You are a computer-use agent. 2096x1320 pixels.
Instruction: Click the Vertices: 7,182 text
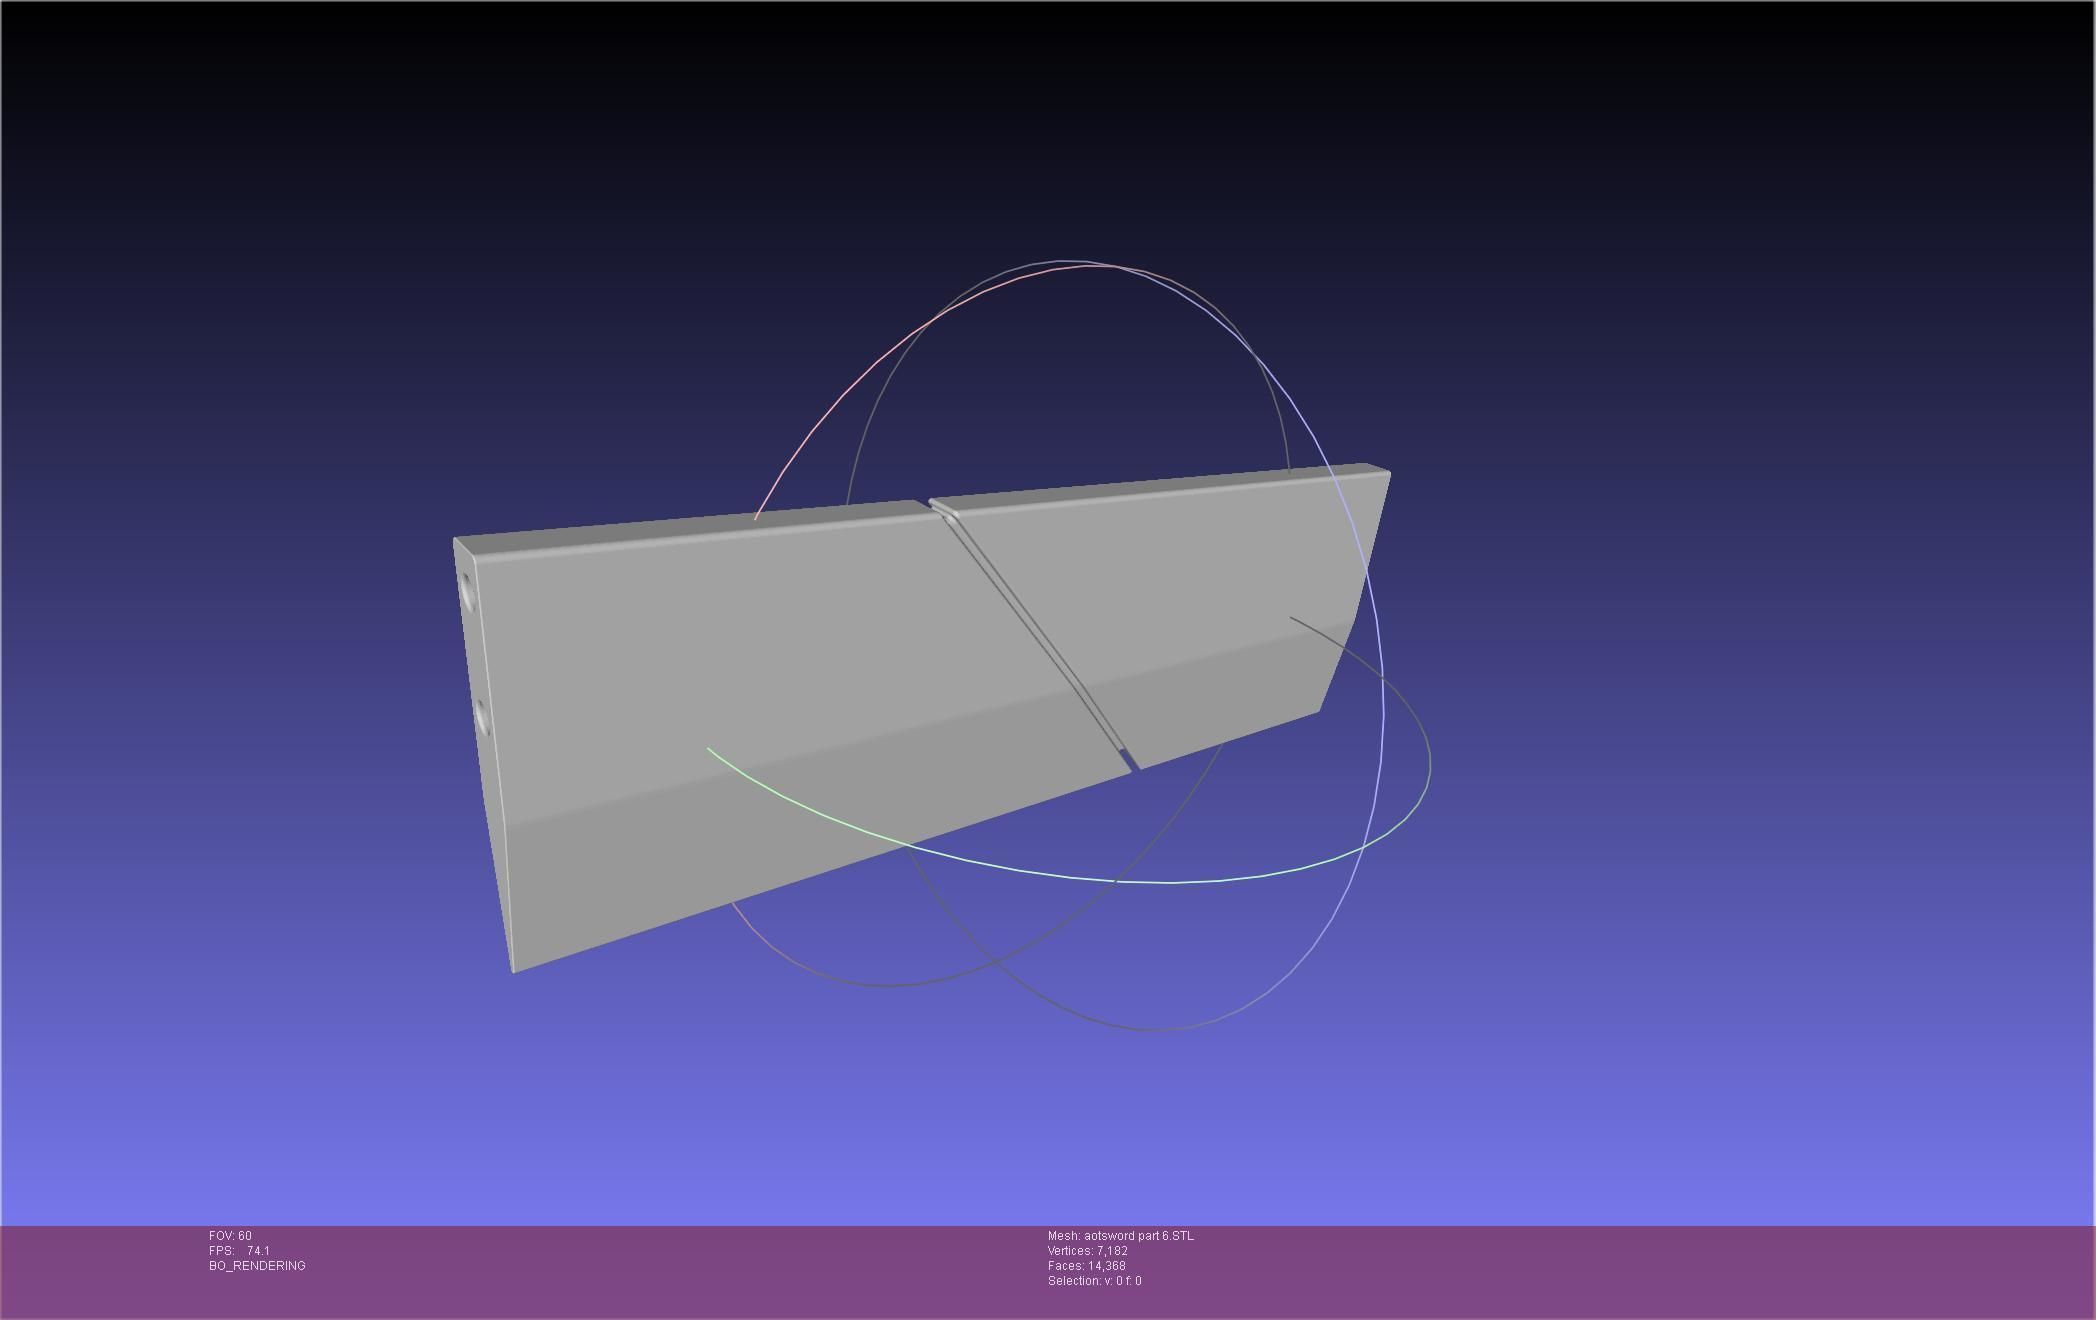coord(1088,1251)
